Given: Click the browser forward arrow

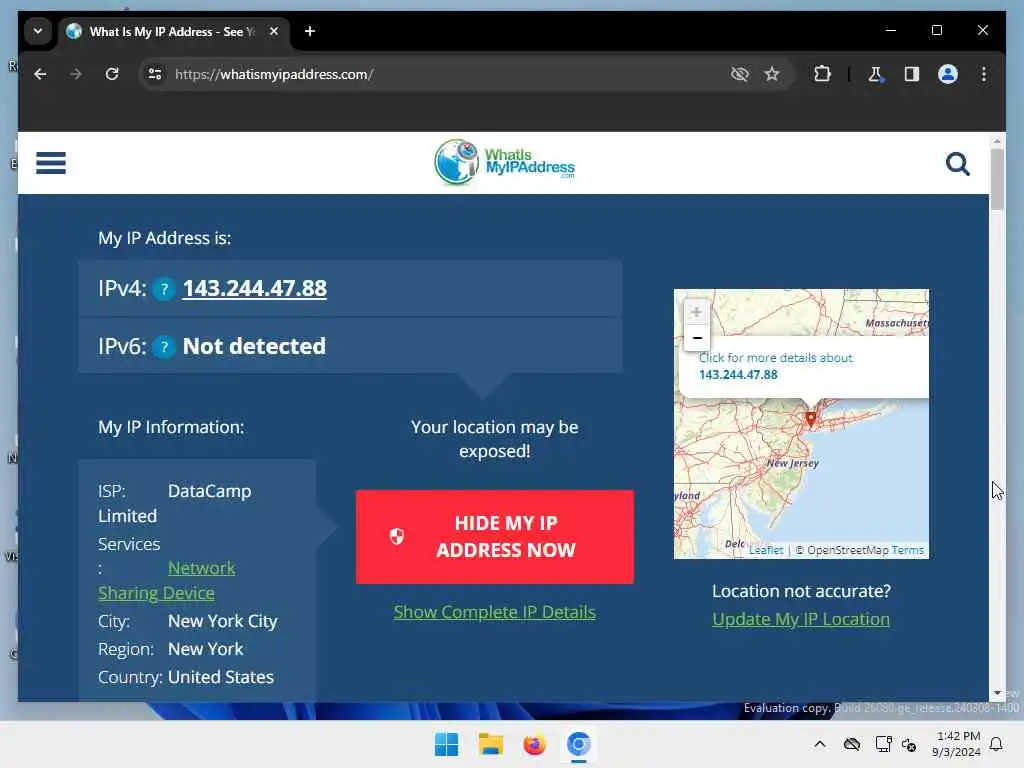Looking at the screenshot, I should pyautogui.click(x=76, y=74).
